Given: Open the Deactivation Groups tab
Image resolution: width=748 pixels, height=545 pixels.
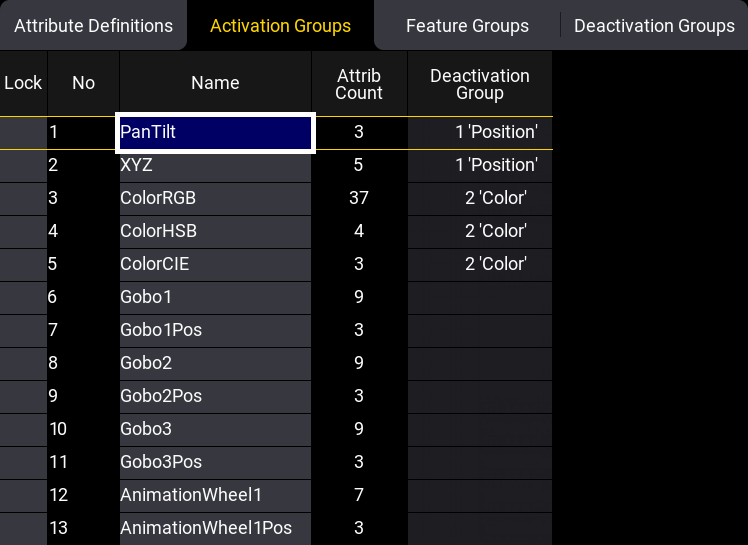Looking at the screenshot, I should [x=654, y=26].
